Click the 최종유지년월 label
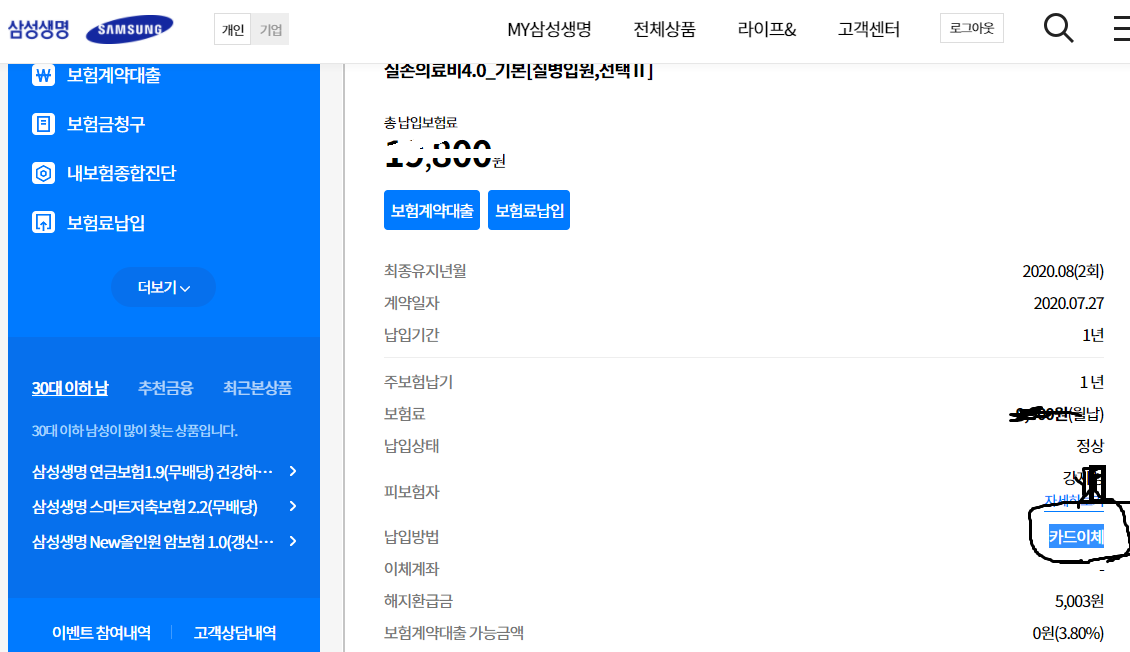 tap(425, 271)
